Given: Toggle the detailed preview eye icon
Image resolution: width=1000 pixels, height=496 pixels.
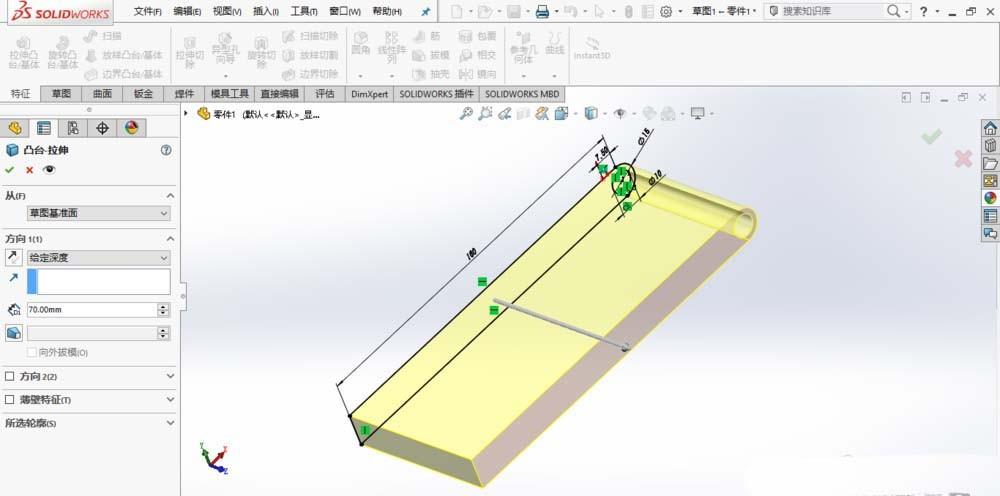Looking at the screenshot, I should (49, 170).
